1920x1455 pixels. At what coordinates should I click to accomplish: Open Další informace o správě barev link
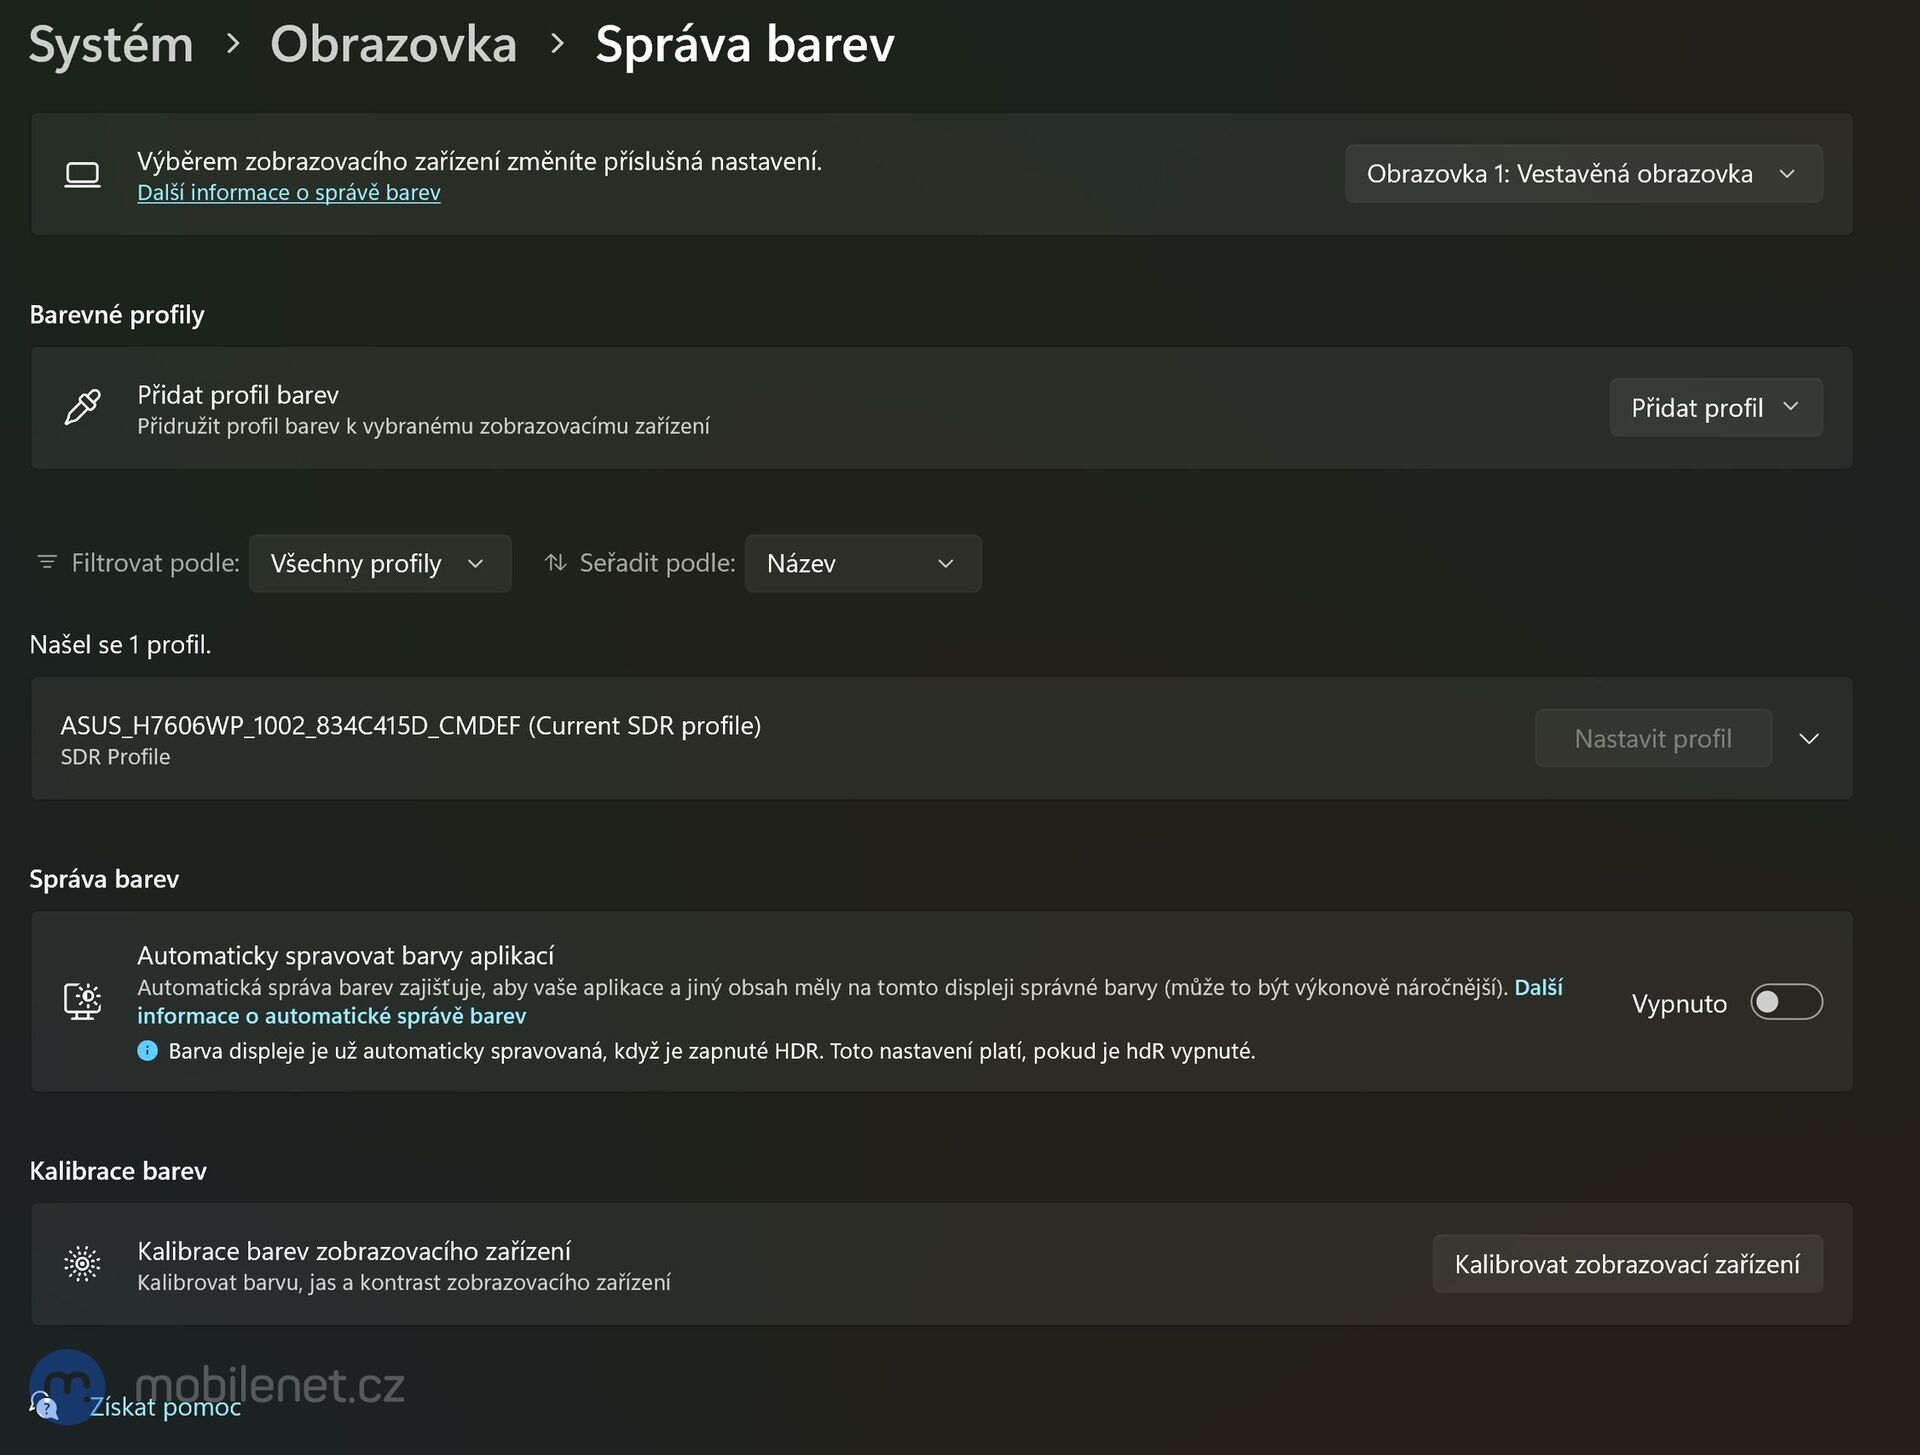point(288,192)
